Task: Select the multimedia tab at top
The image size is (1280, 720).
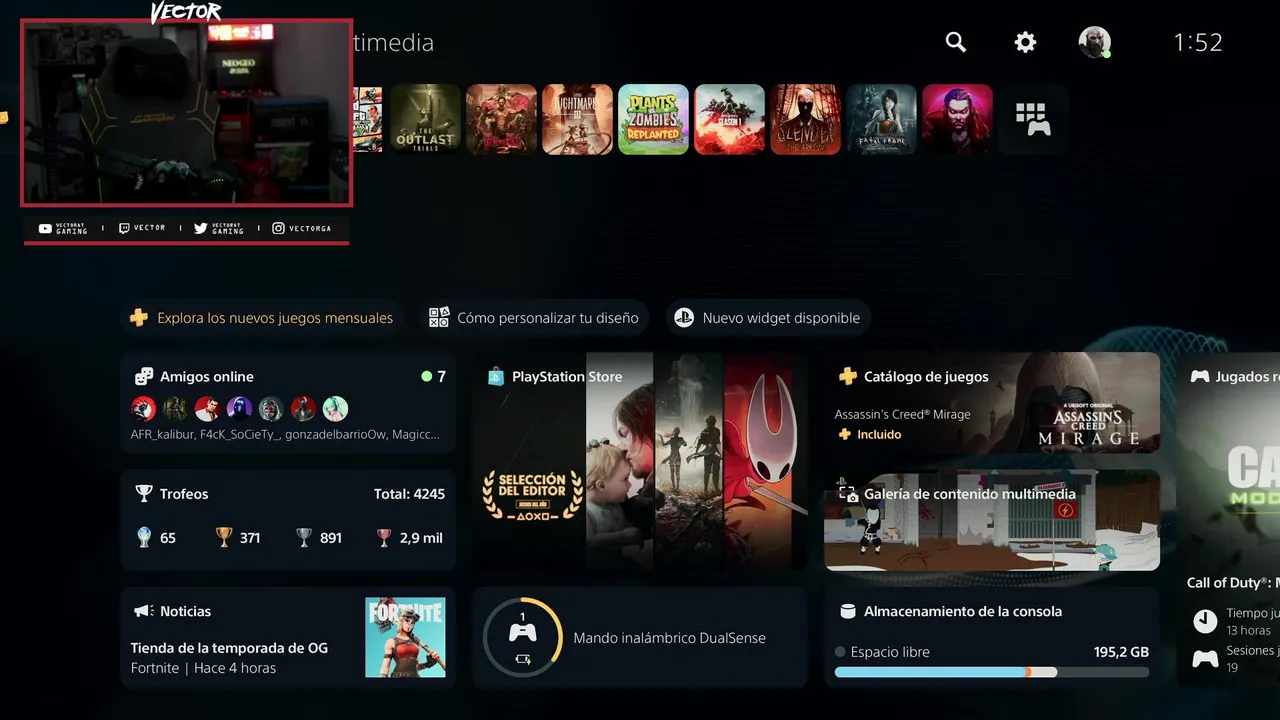Action: [x=394, y=42]
